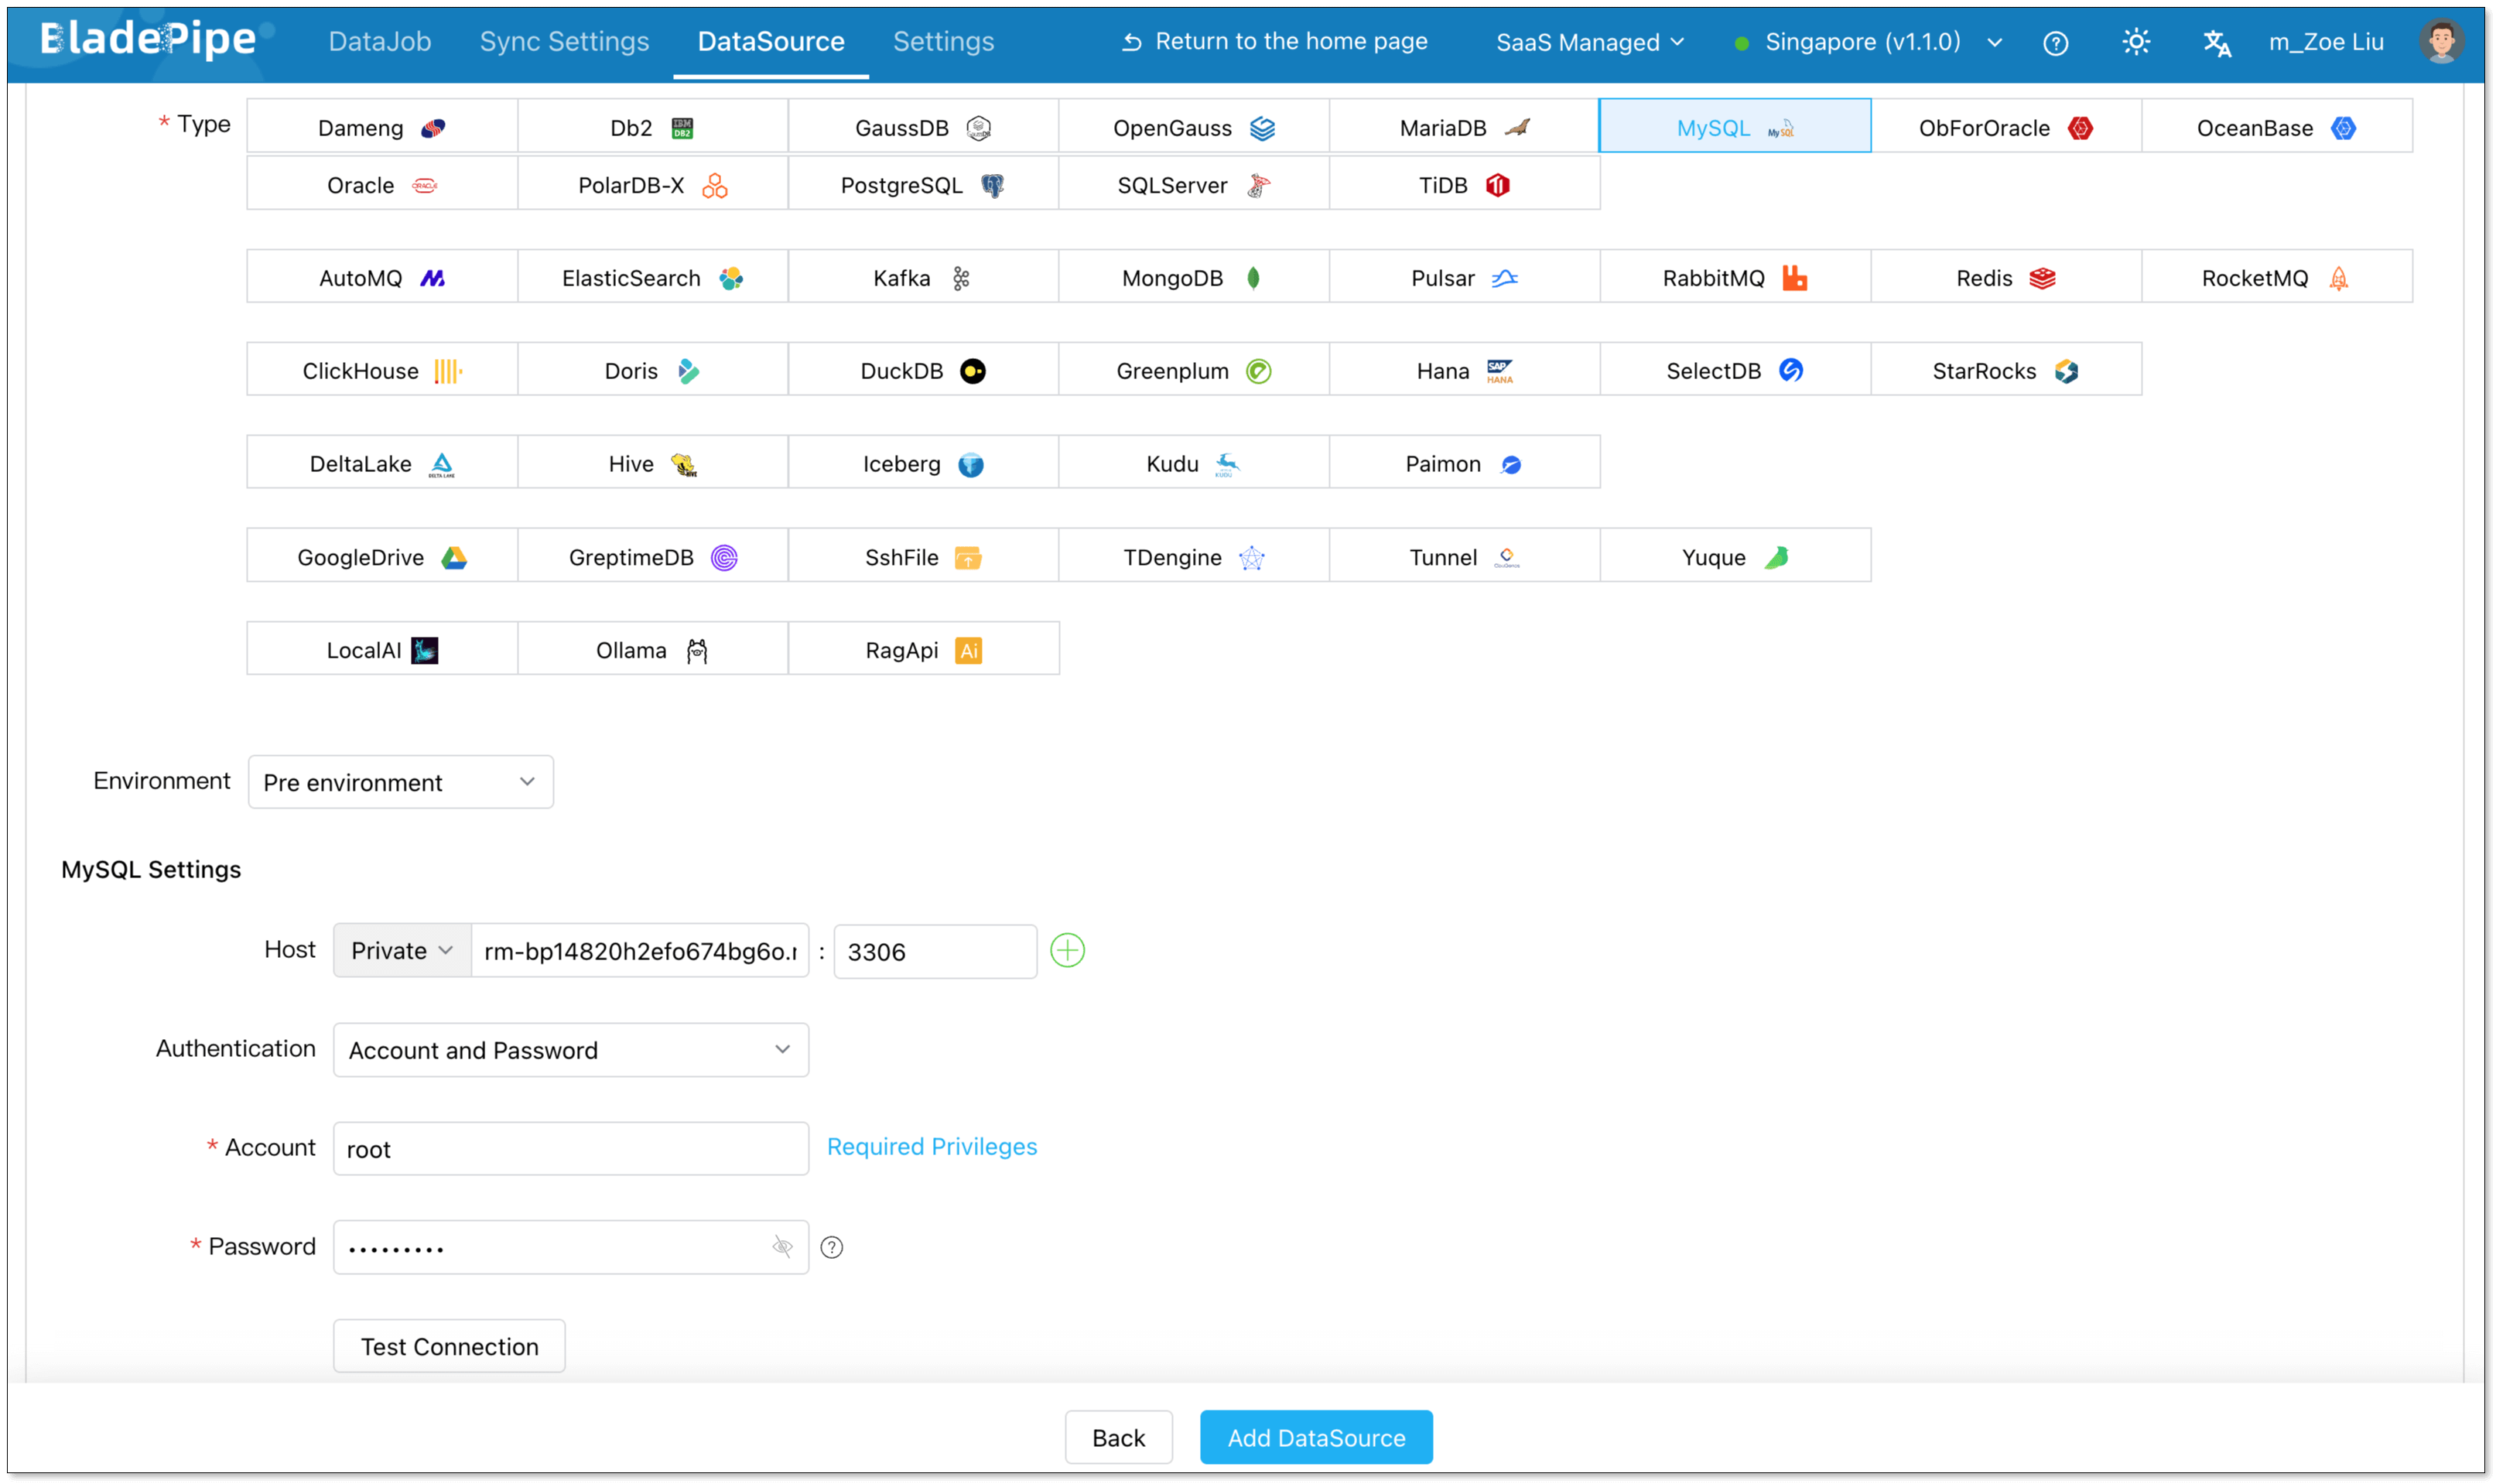This screenshot has height=1484, width=2496.
Task: Pick the MongoDB type tile
Action: (1192, 278)
